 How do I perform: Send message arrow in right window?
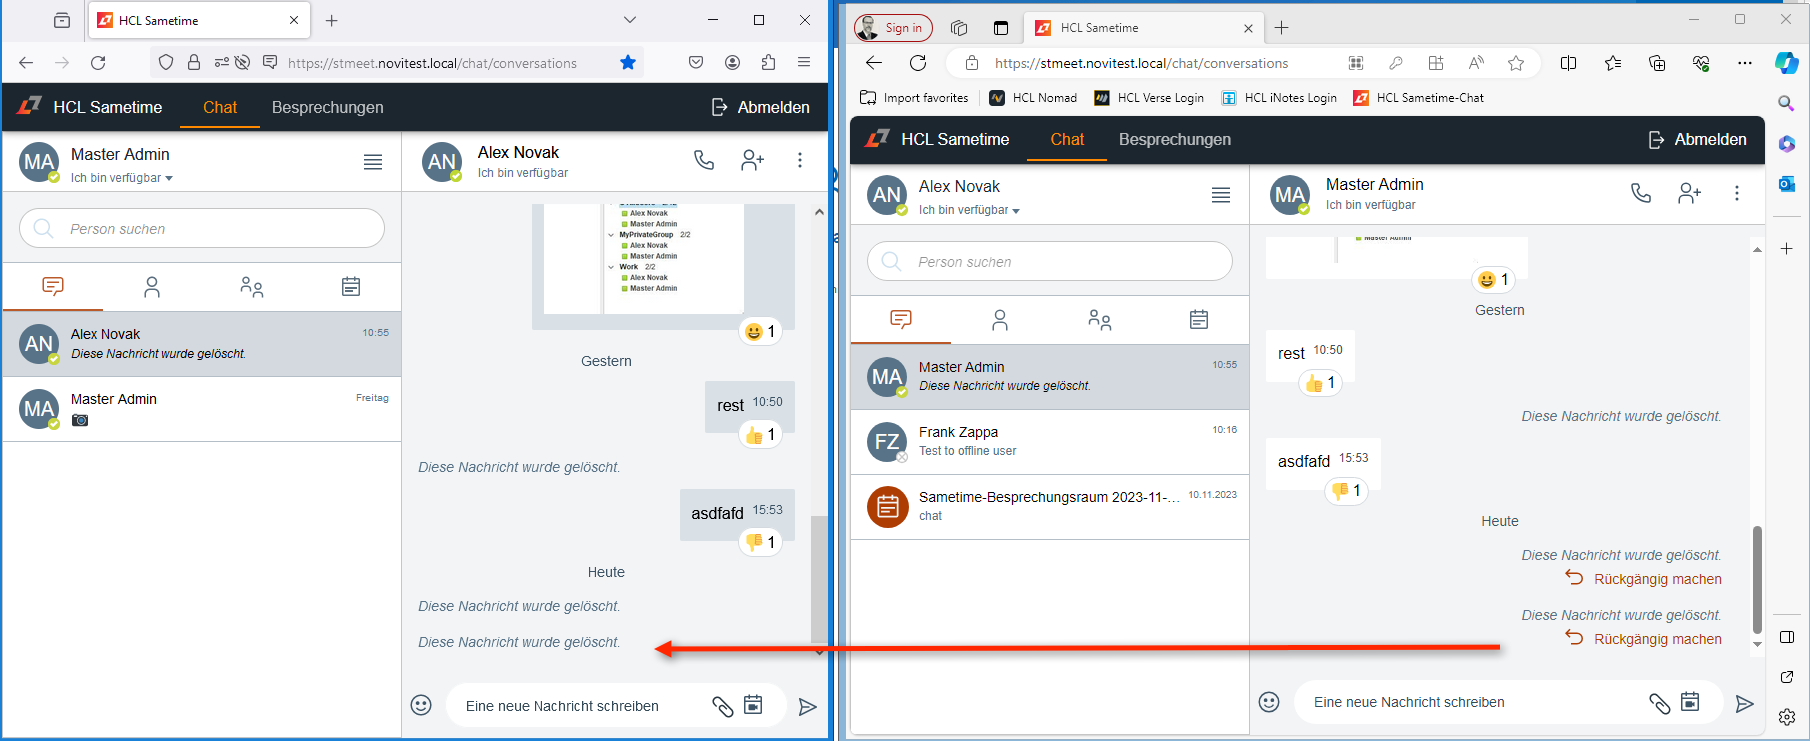pos(1745,704)
